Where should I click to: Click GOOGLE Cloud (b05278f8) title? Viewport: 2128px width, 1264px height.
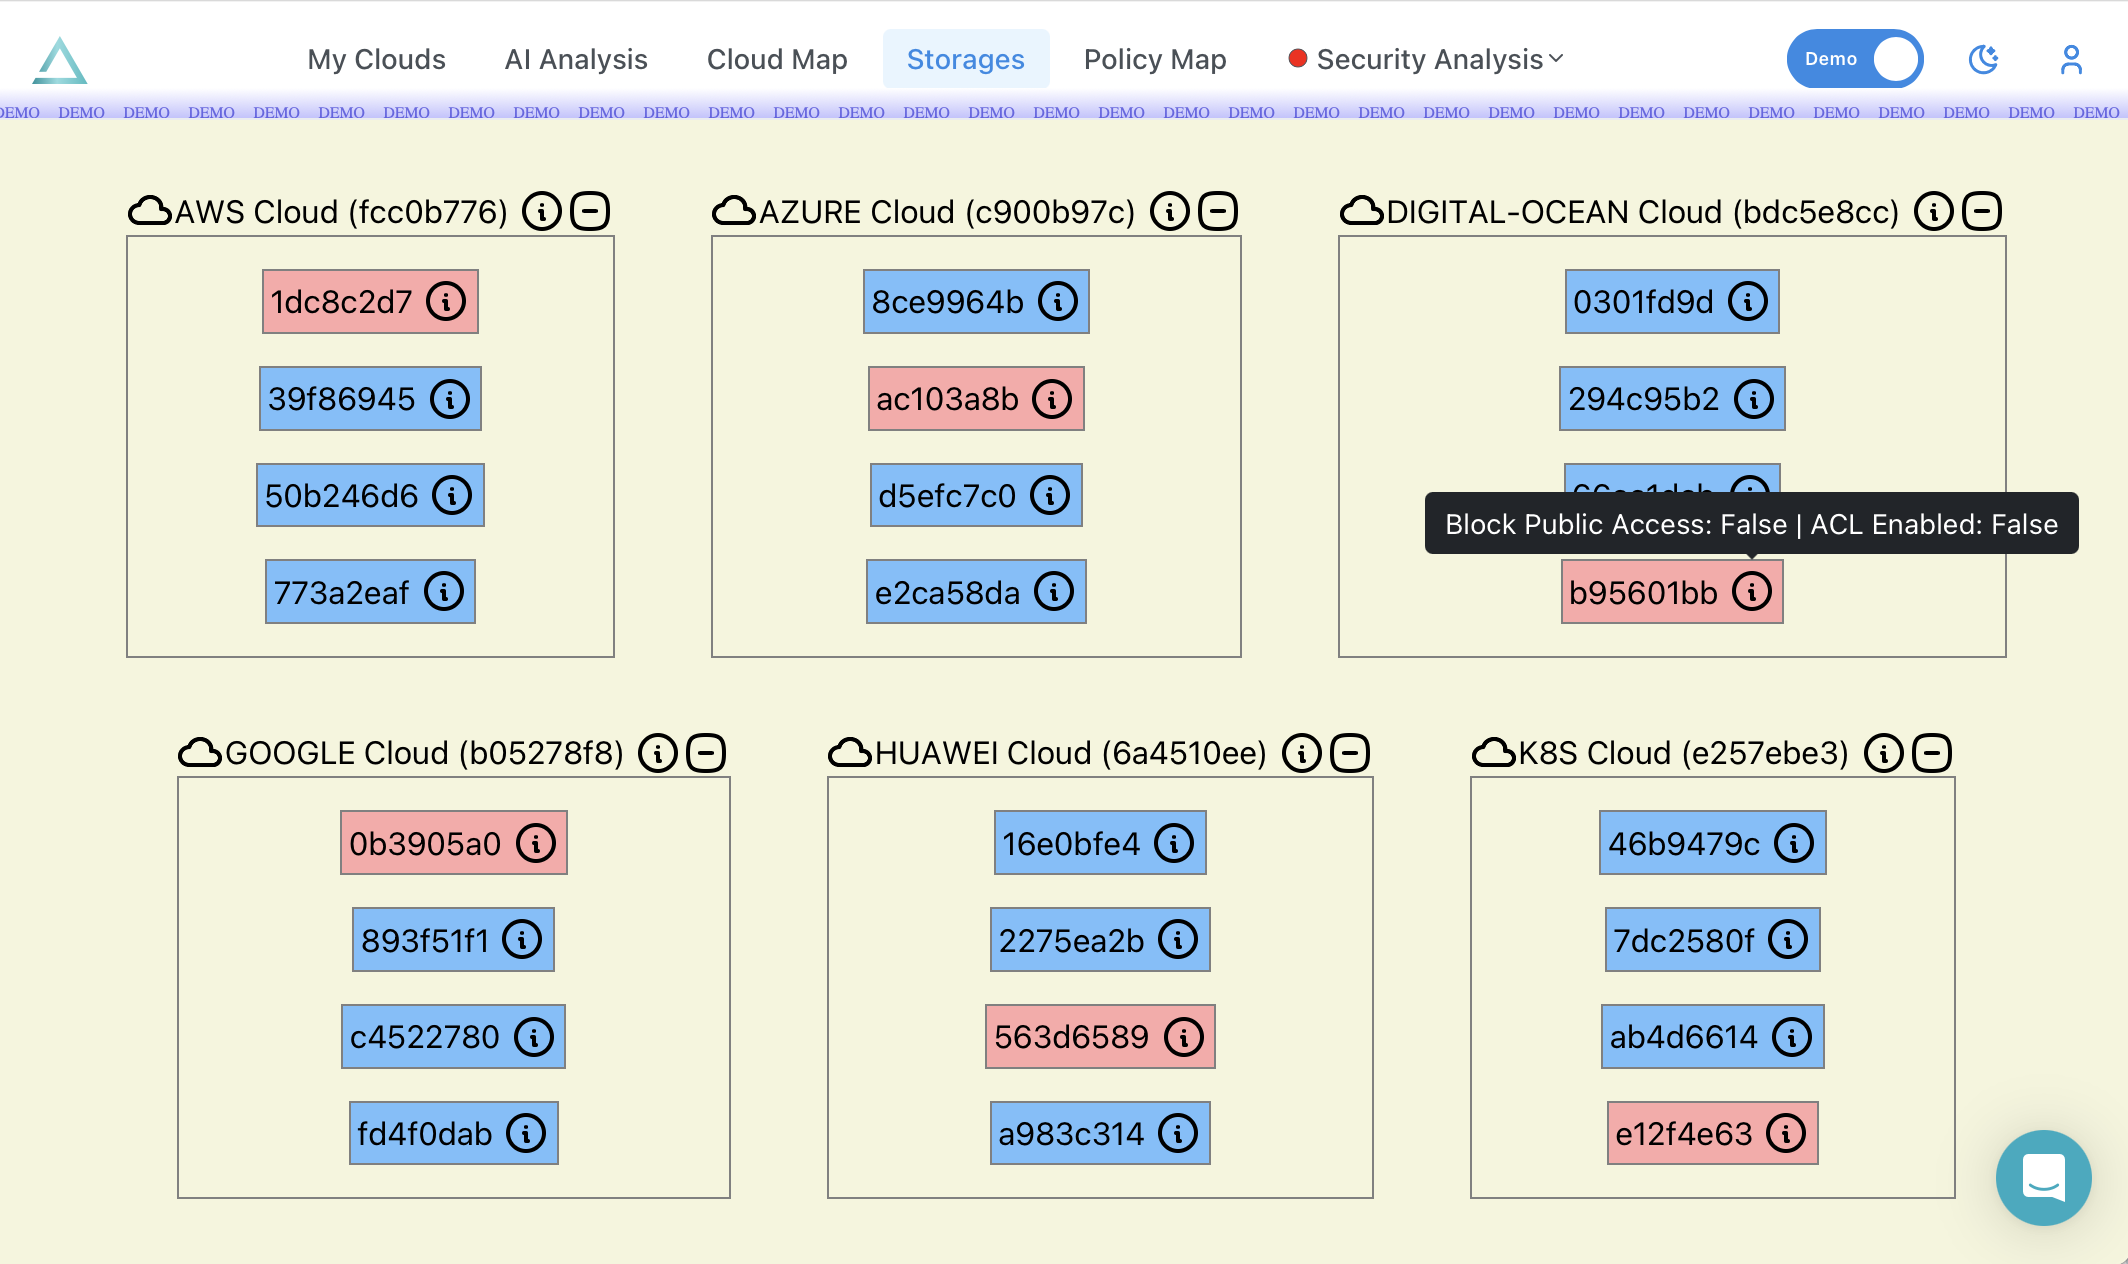(x=424, y=753)
